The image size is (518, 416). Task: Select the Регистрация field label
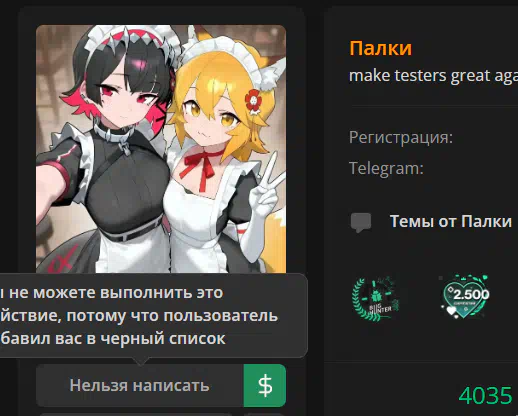401,137
